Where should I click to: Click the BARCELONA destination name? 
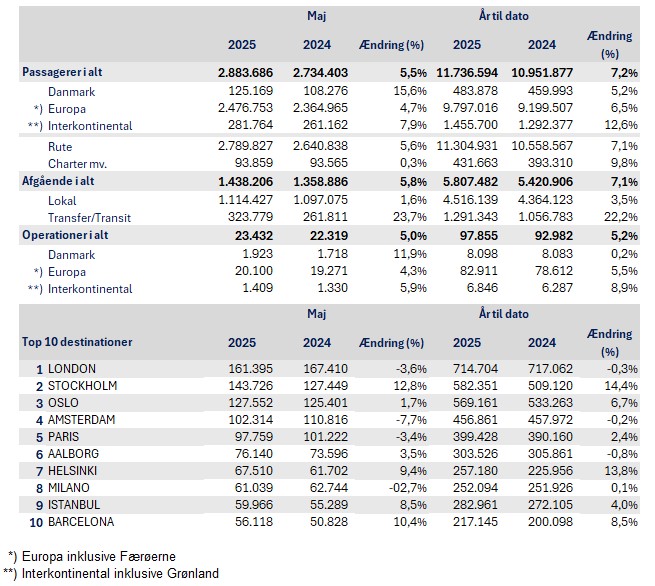[81, 522]
